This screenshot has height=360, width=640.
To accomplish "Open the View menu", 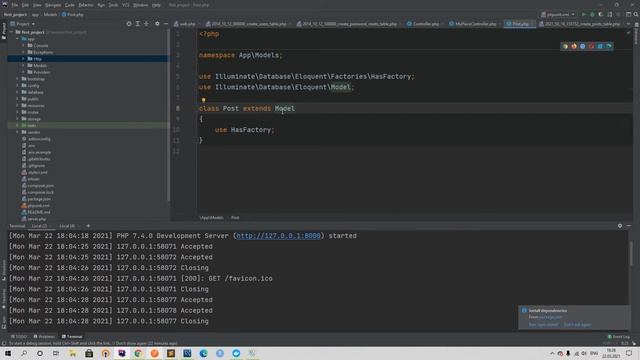I will [37, 5].
